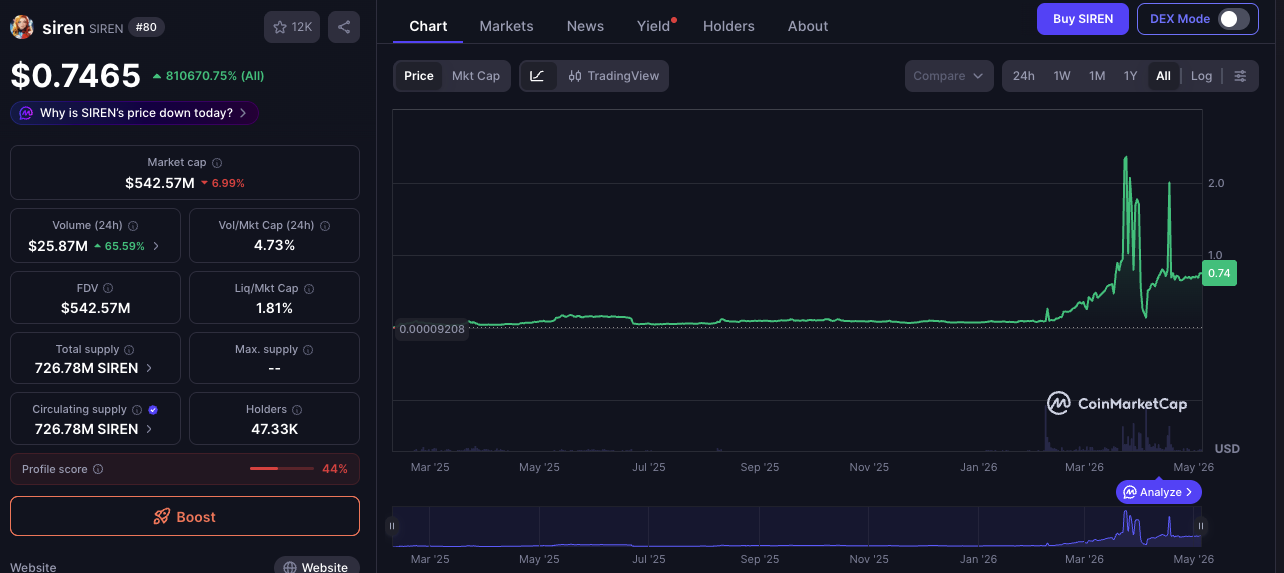Select Price chart mode
This screenshot has height=573, width=1284.
coord(419,76)
